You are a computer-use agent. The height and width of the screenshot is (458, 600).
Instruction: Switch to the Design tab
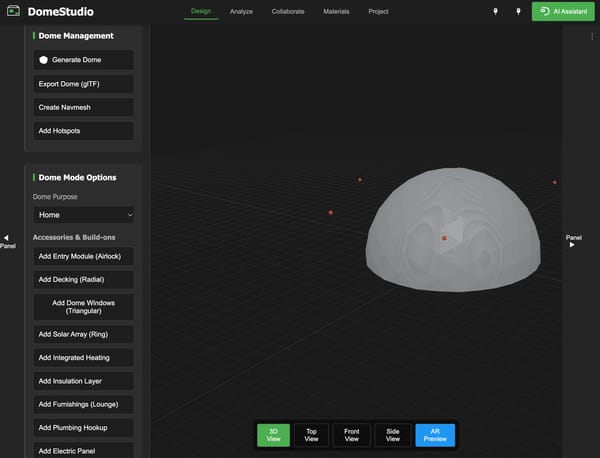click(201, 11)
